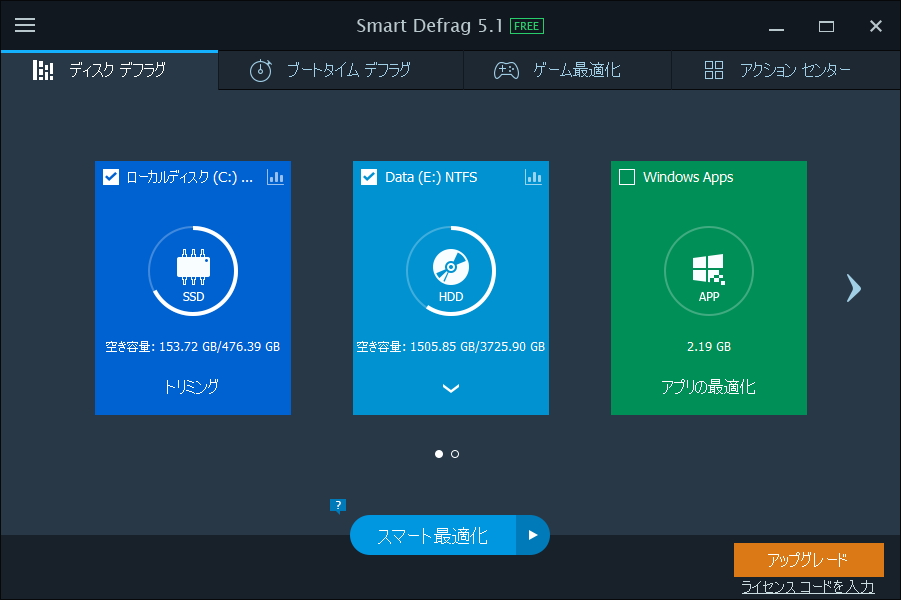
Task: Select the second page indicator dot
Action: (455, 453)
